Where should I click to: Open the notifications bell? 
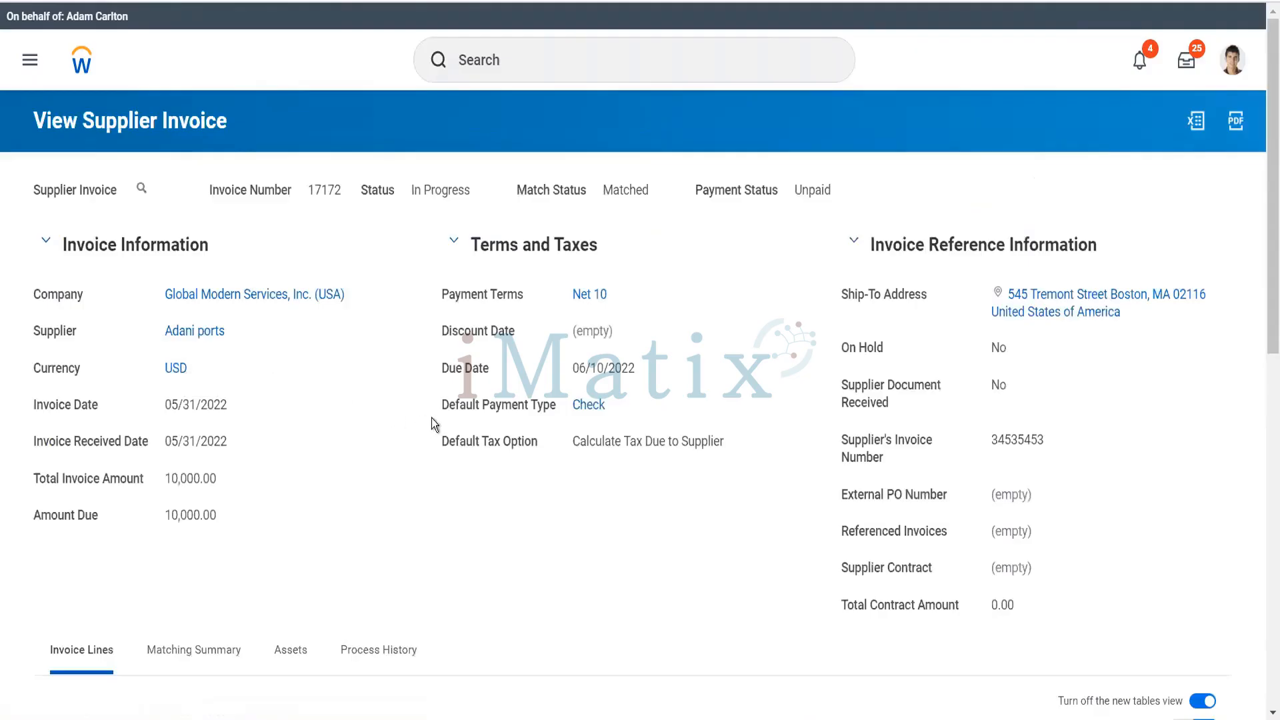coord(1140,60)
